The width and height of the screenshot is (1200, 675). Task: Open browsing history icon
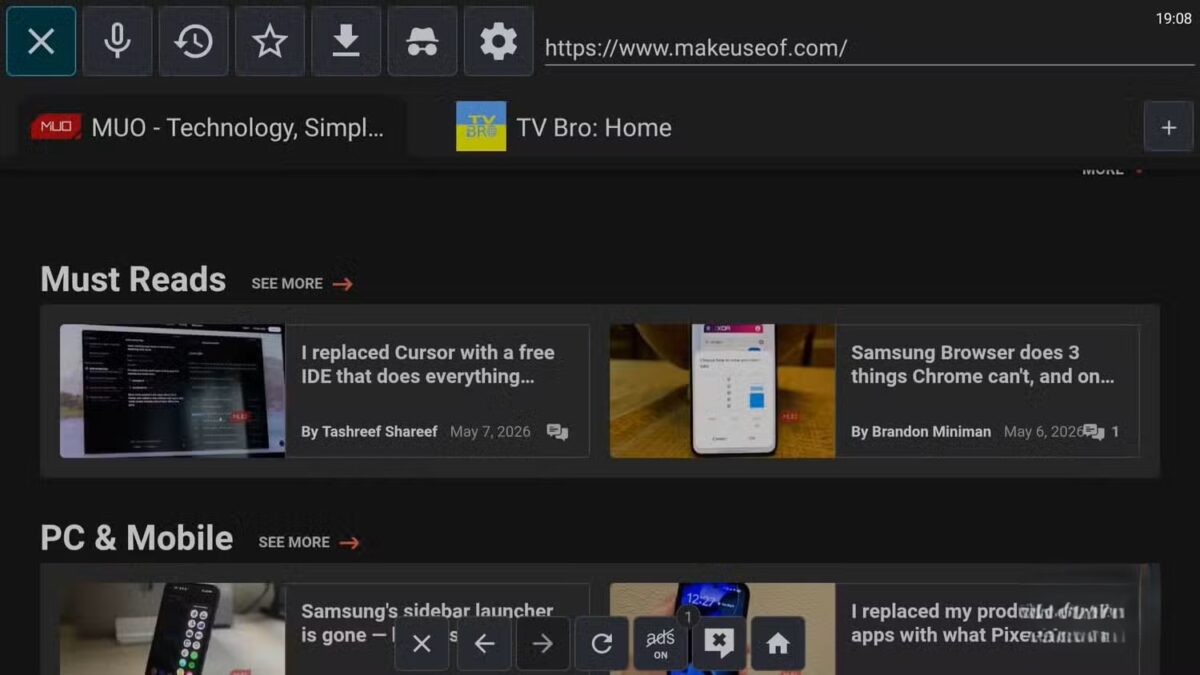click(194, 41)
